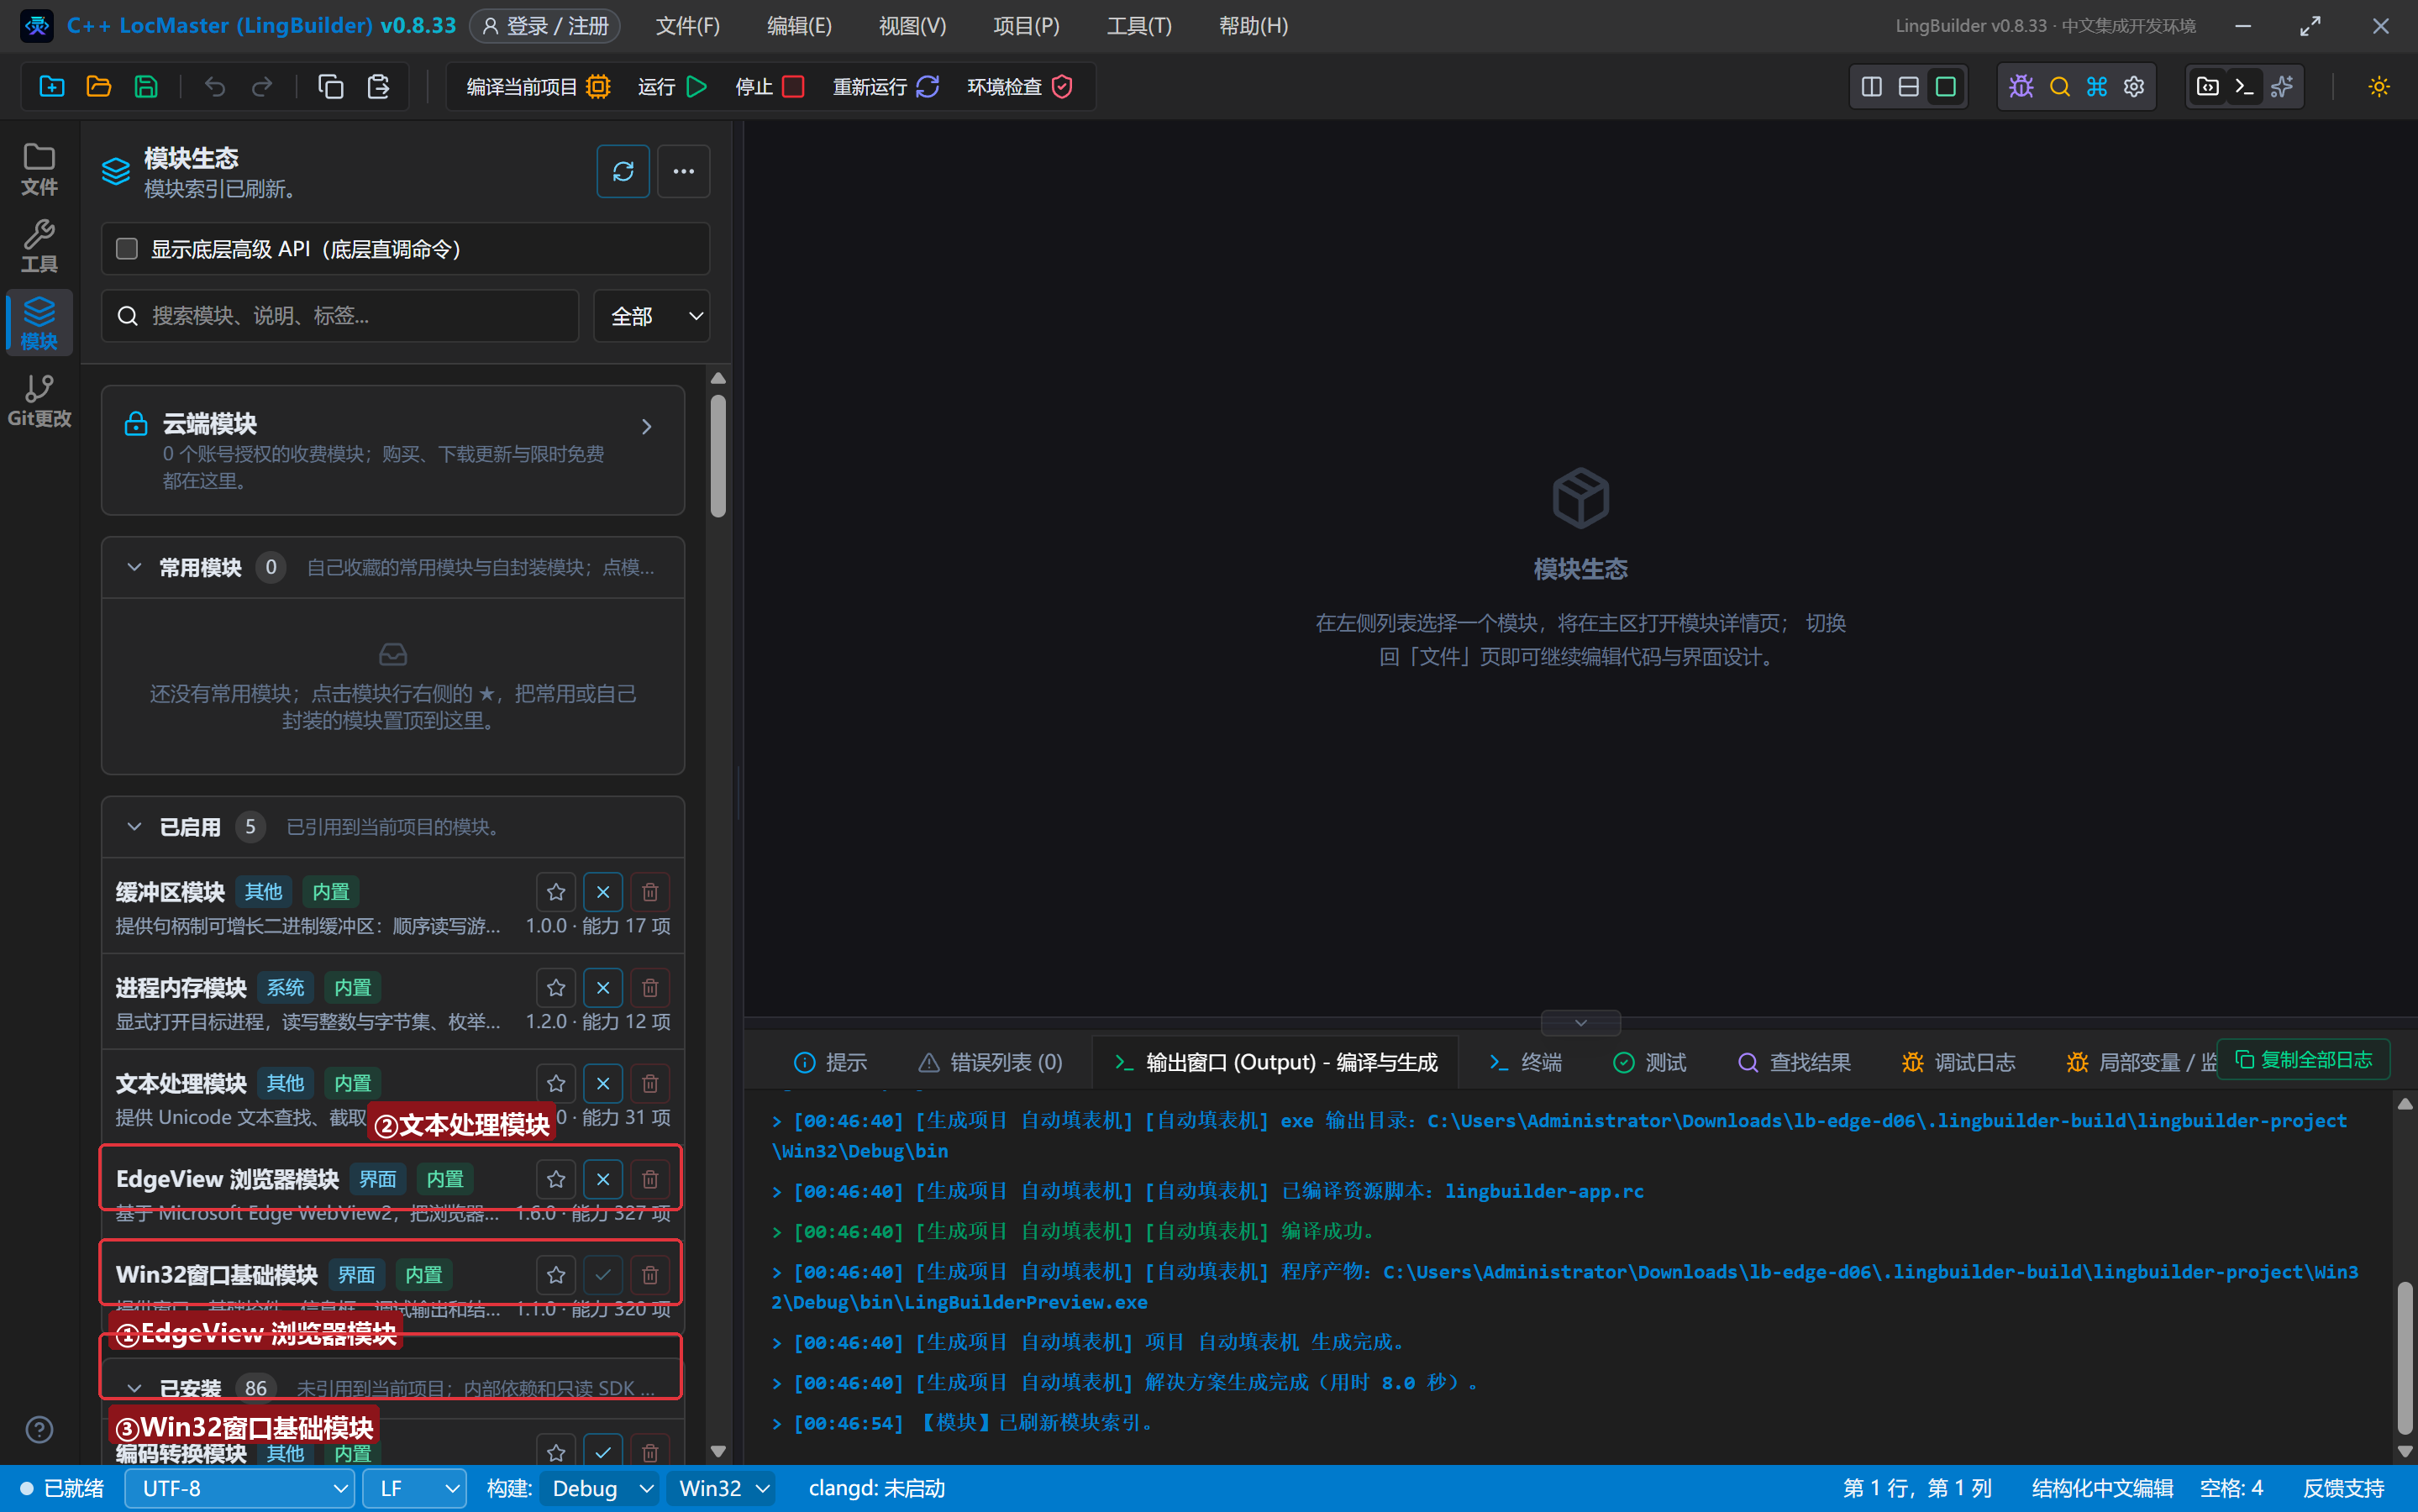Click the undo arrow icon

[x=215, y=87]
